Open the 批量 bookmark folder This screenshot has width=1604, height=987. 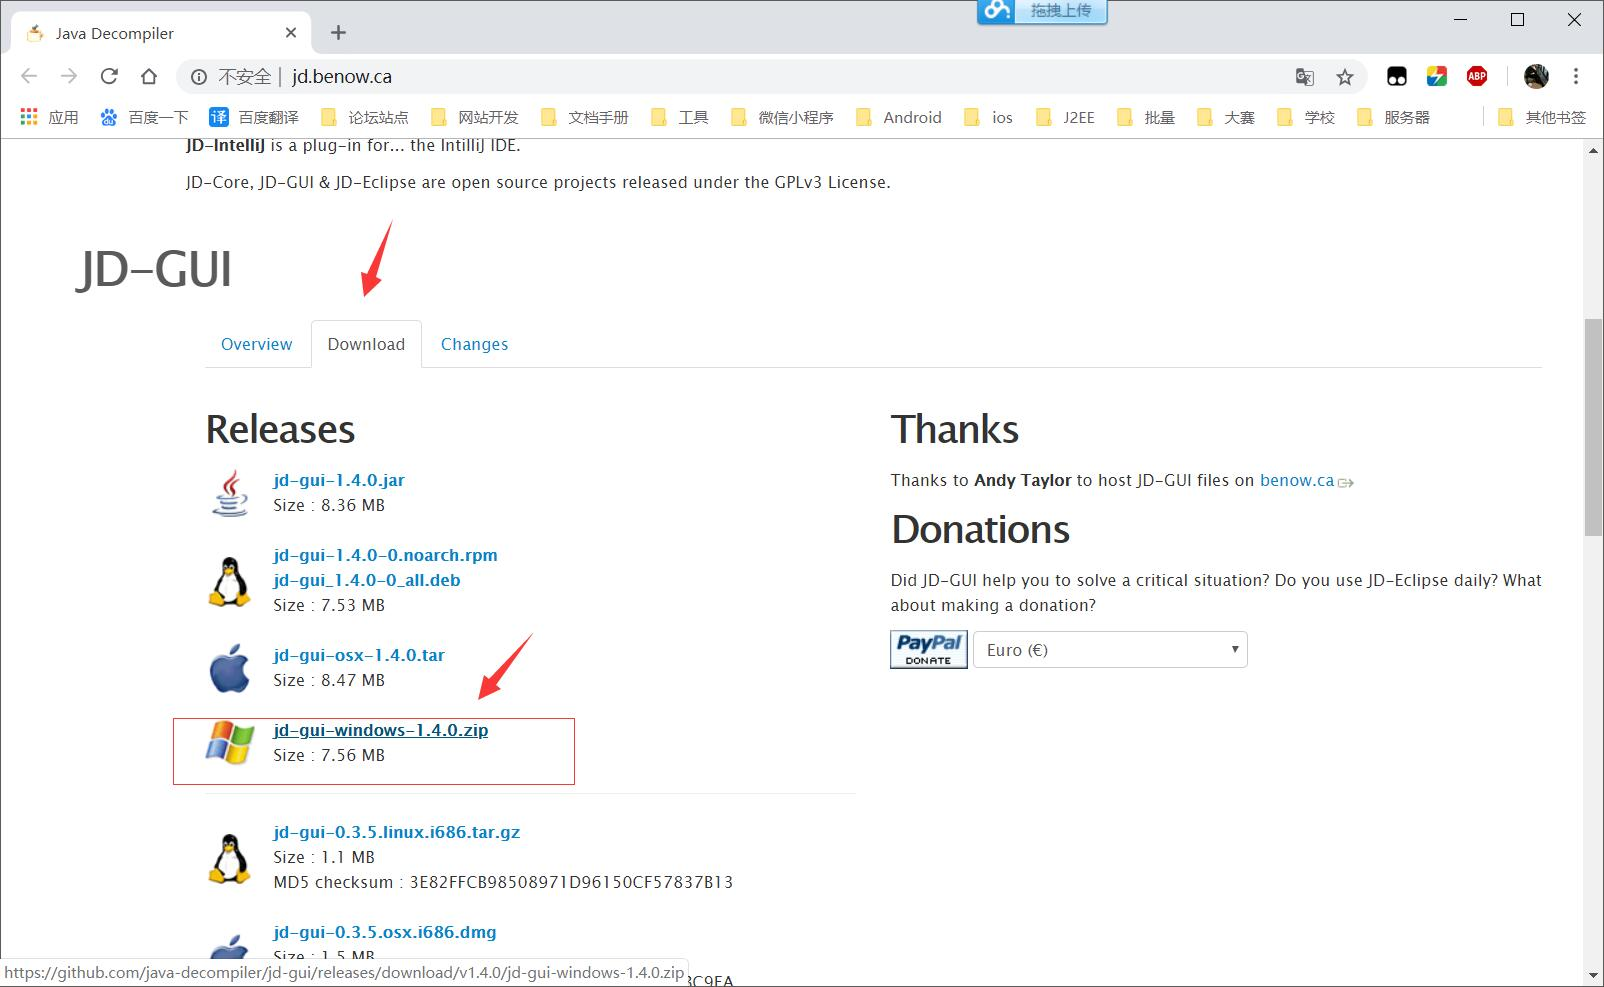pyautogui.click(x=1145, y=117)
